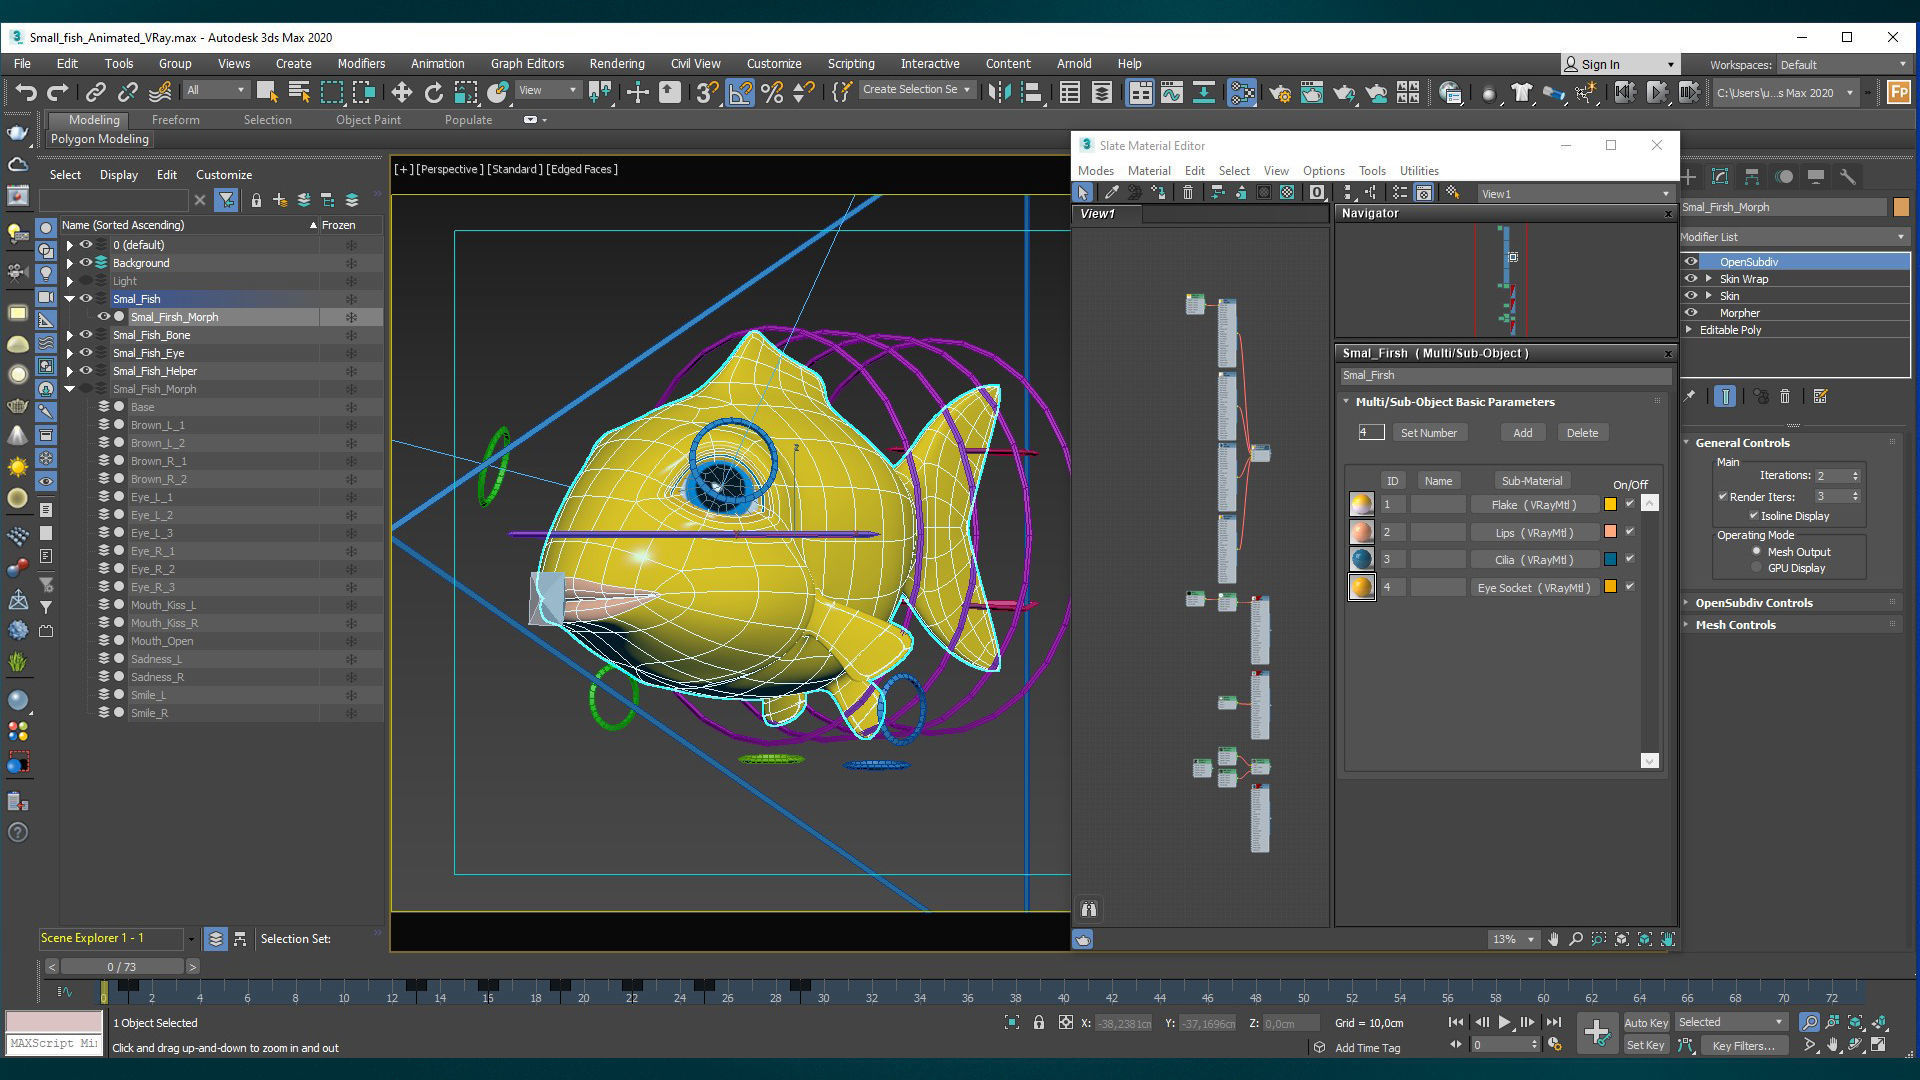Open the Hierarchy tab in command panel

1752,177
